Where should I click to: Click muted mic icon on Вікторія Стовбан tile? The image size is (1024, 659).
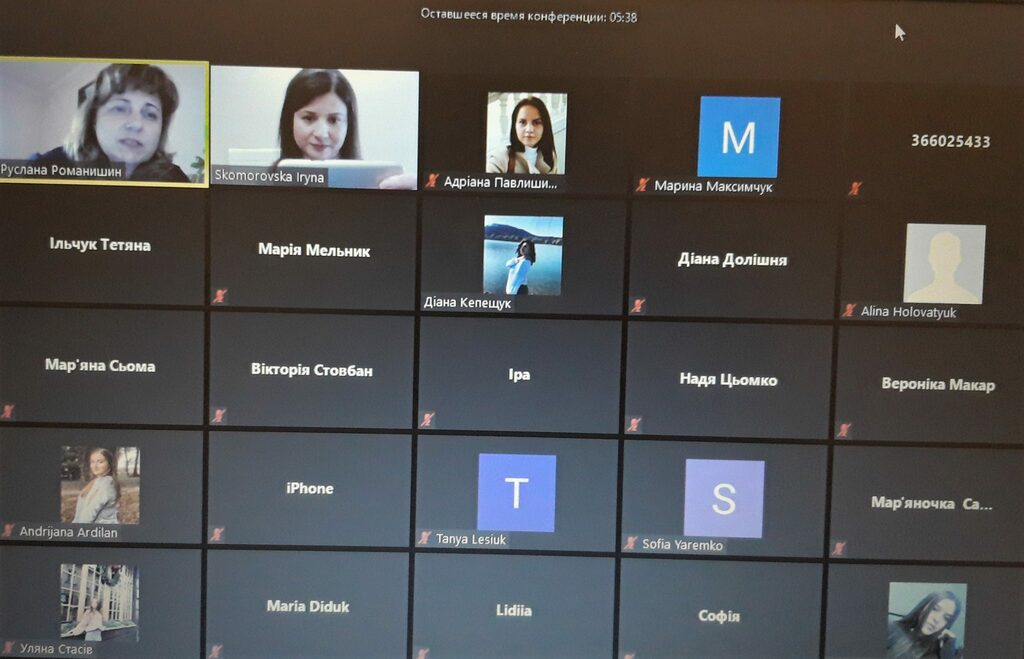pos(219,415)
